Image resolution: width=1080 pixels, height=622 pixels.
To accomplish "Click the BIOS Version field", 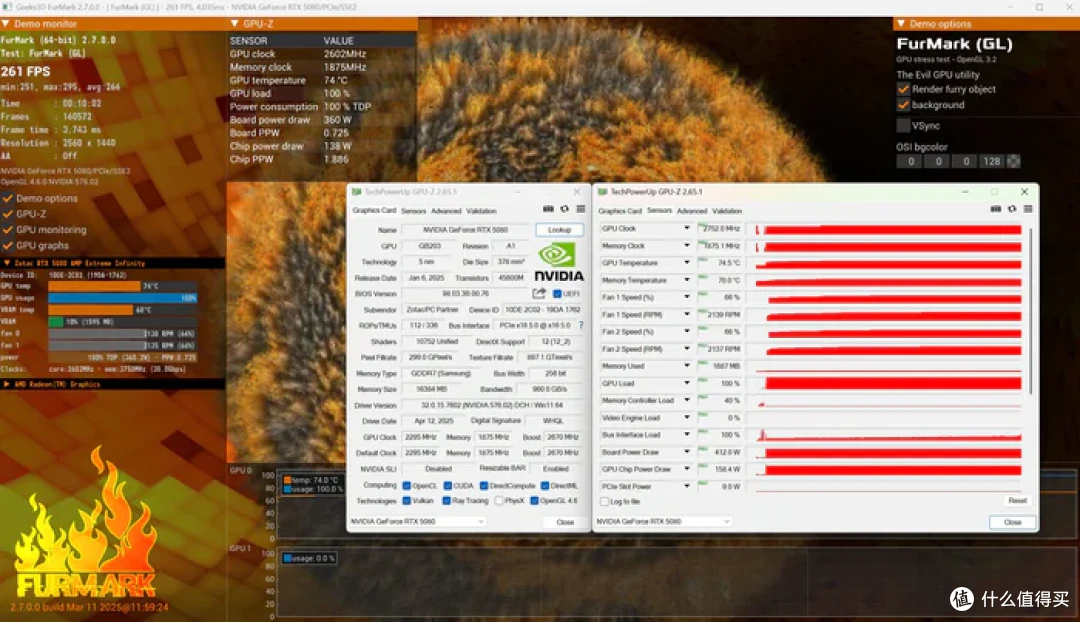I will click(466, 293).
